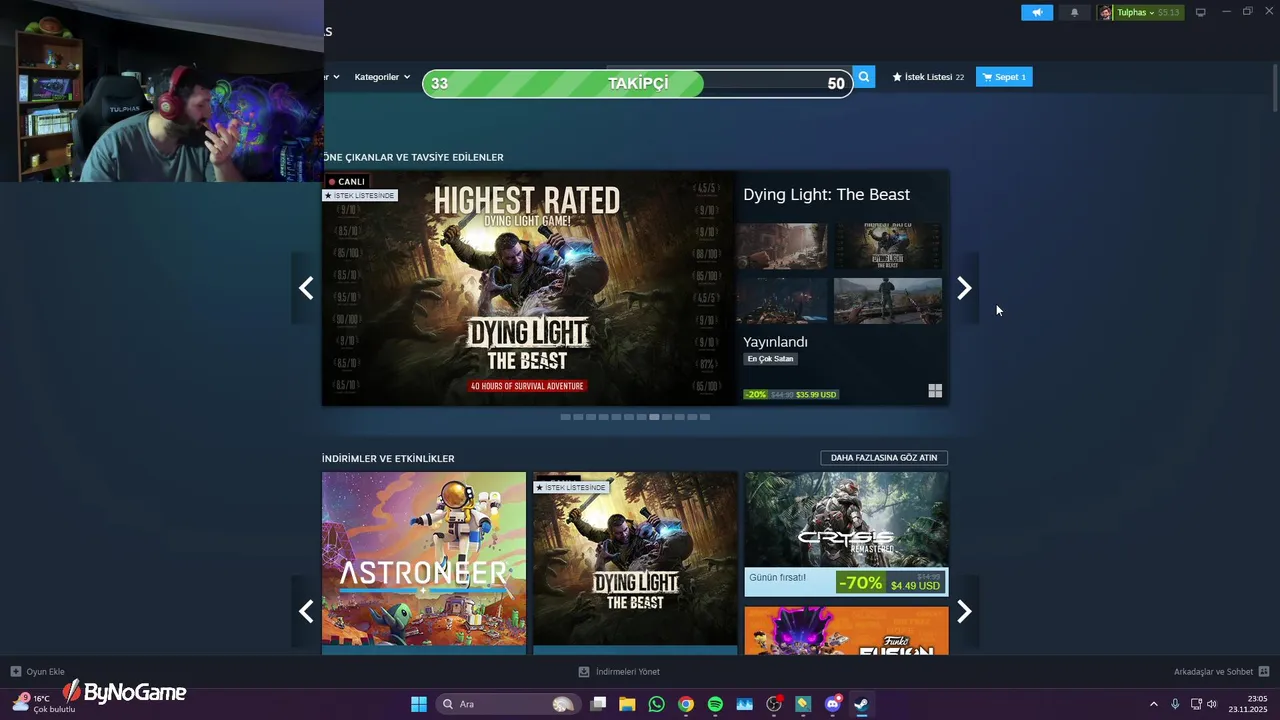Show hidden system tray icons chevron

1153,704
